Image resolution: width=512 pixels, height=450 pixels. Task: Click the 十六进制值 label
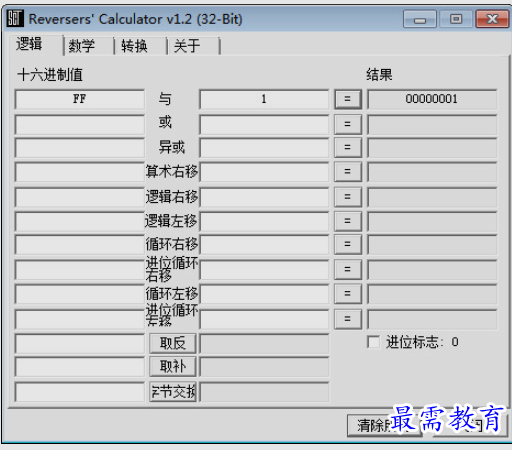click(x=50, y=75)
